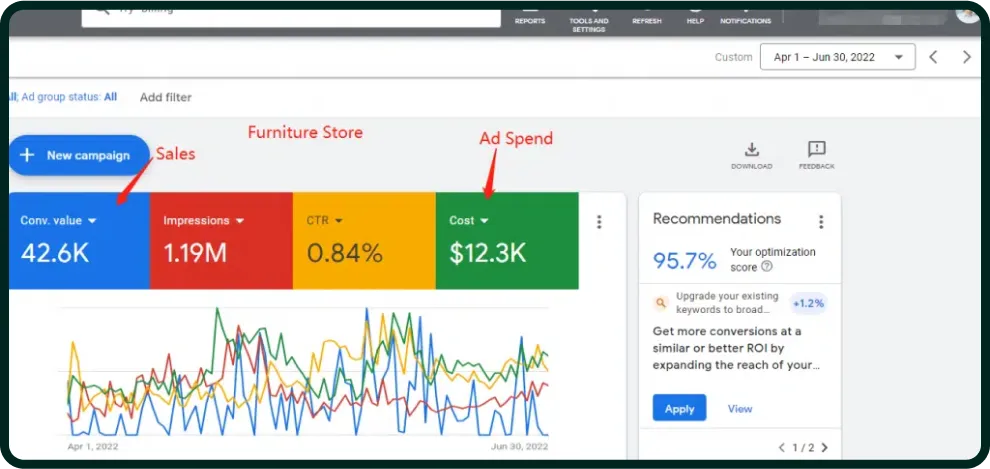Select the blue 42.6K scorecard value
This screenshot has height=469, width=990.
tap(55, 253)
